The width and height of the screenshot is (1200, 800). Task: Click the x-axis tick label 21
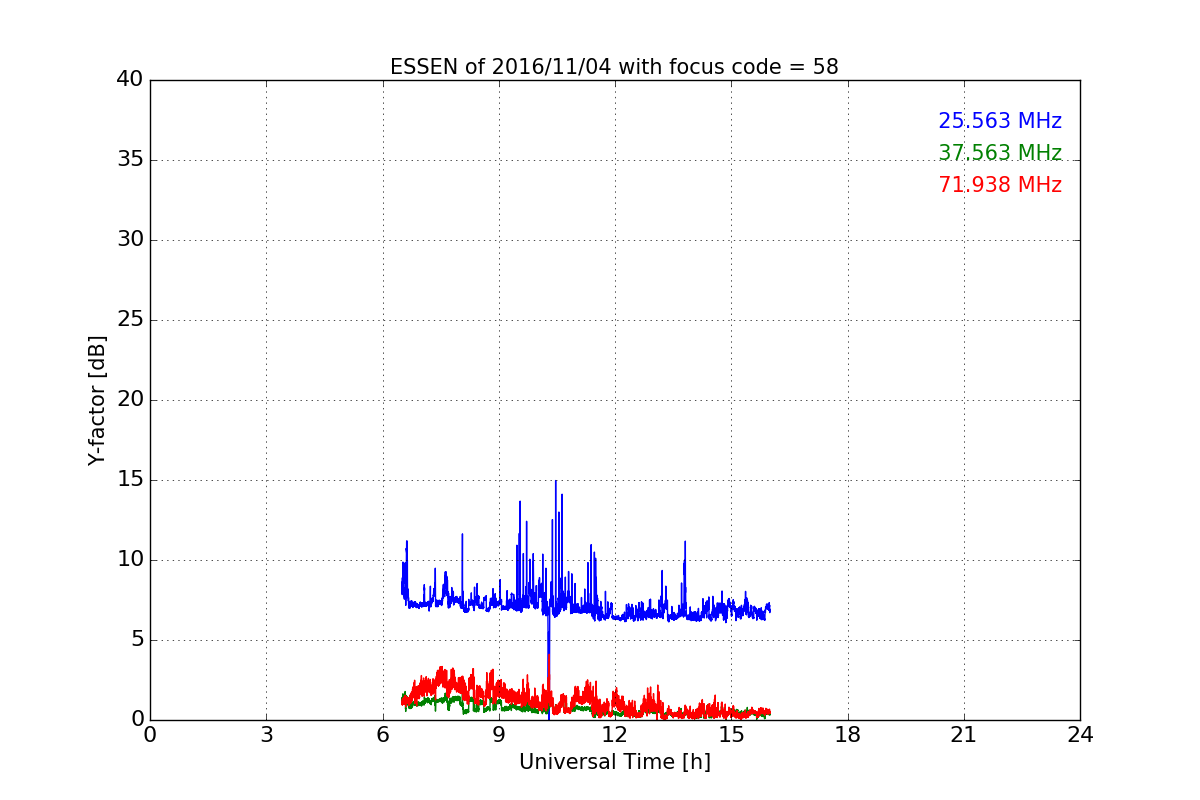coord(963,735)
